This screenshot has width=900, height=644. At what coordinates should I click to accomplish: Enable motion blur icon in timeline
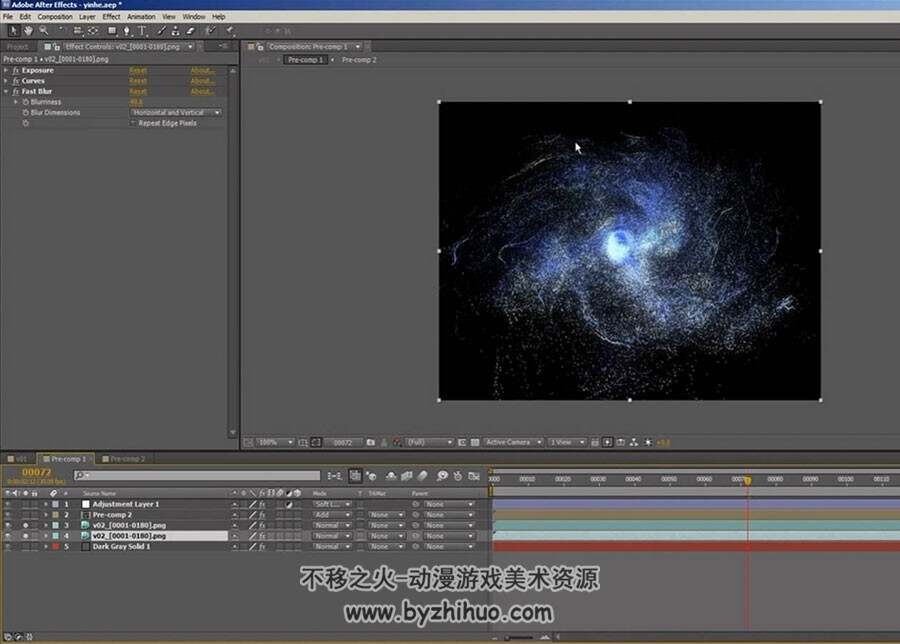coord(422,475)
